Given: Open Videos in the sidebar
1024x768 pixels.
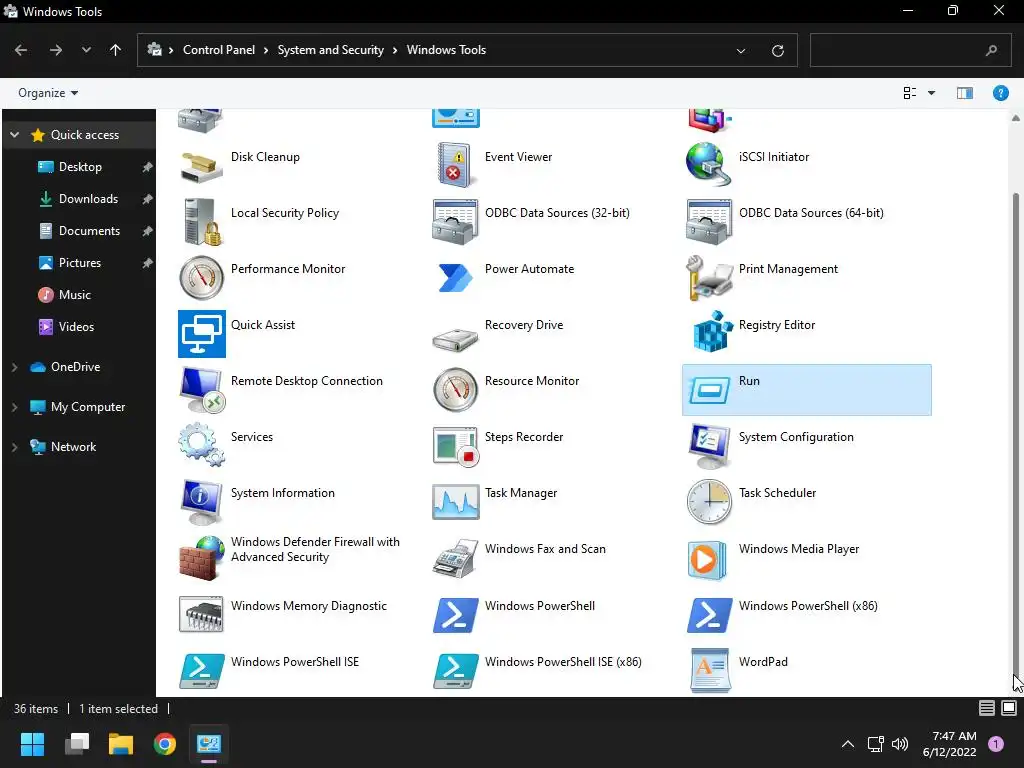Looking at the screenshot, I should (x=76, y=327).
